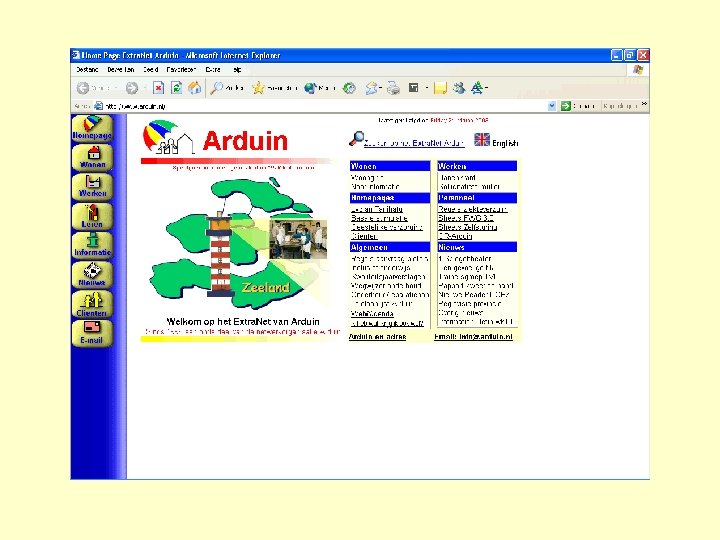Click the yellow notepad toolbar icon
Screen dimensions: 720x540
tap(440, 88)
